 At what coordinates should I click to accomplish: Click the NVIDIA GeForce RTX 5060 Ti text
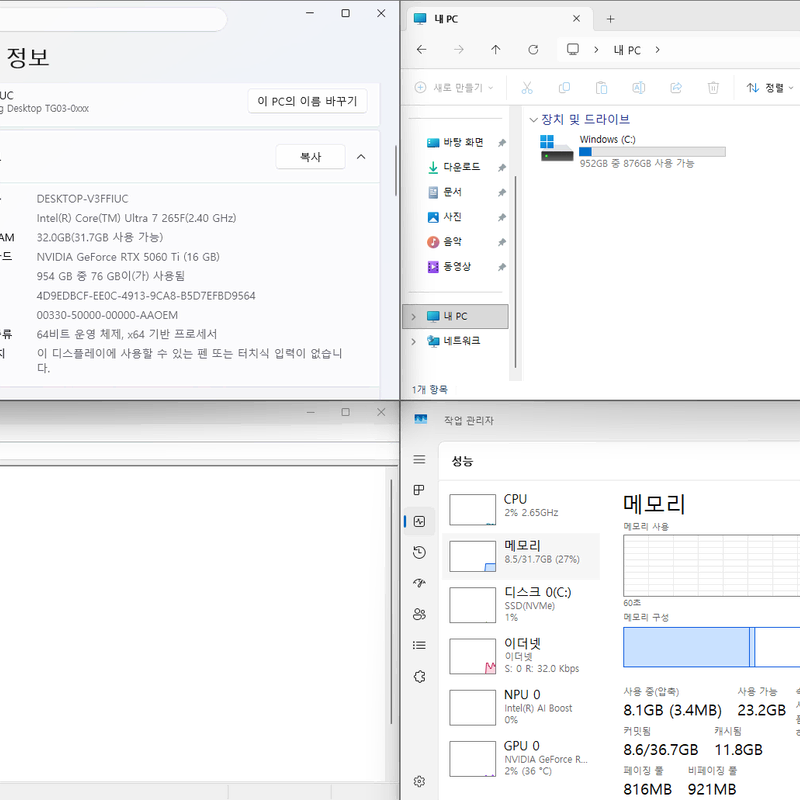[128, 257]
